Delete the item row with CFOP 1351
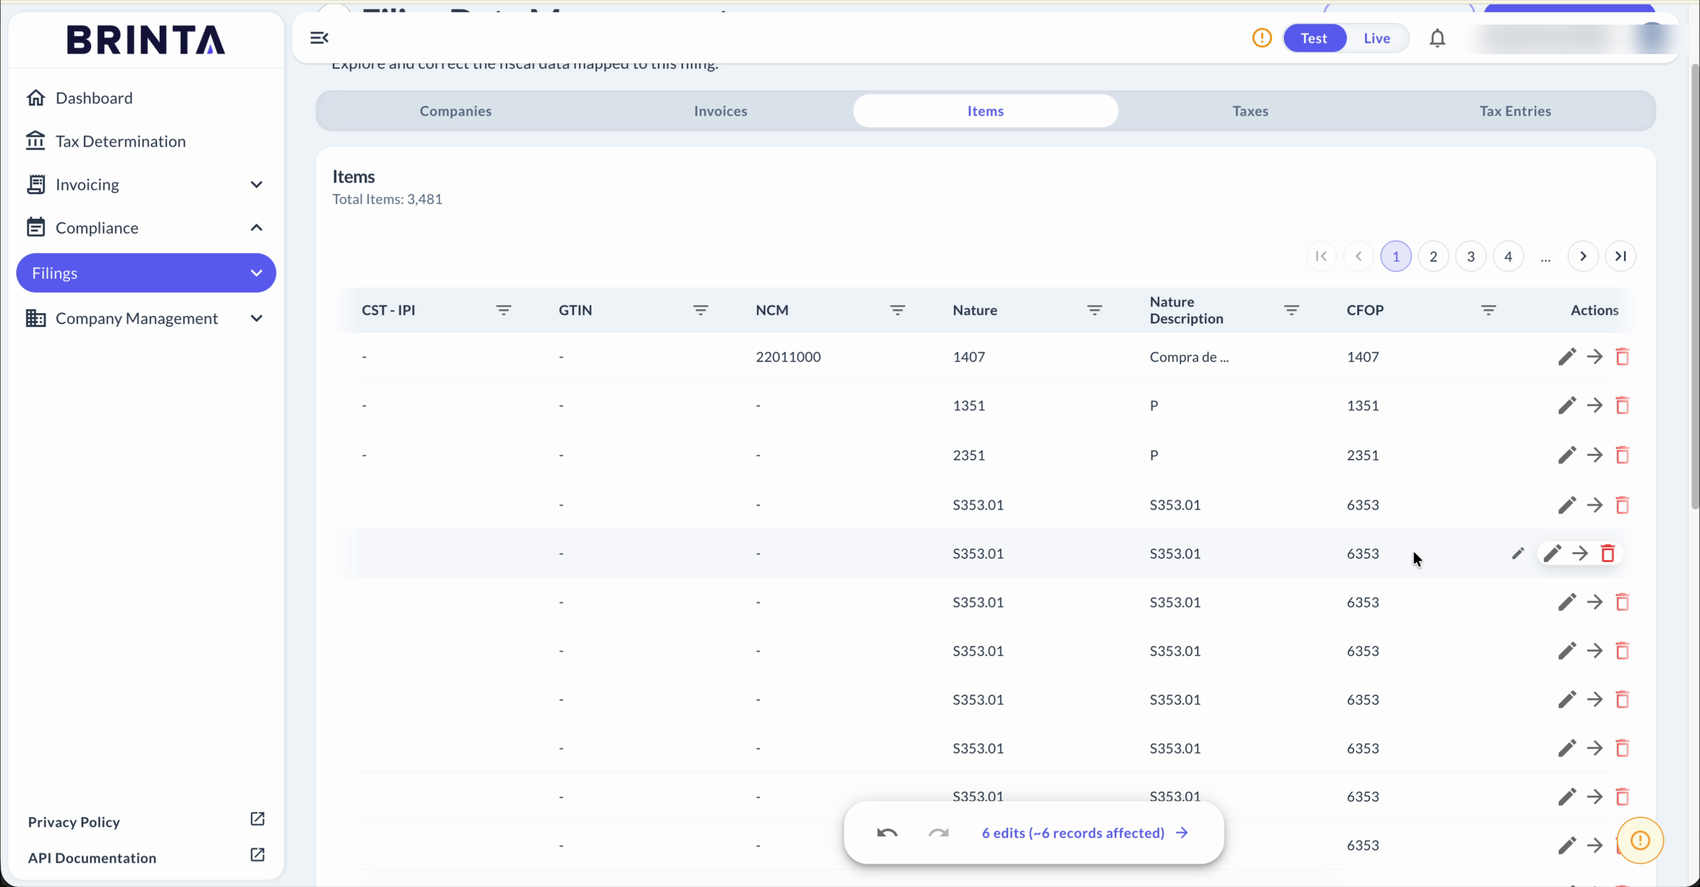Screen dimensions: 1700x887 click(x=1622, y=406)
